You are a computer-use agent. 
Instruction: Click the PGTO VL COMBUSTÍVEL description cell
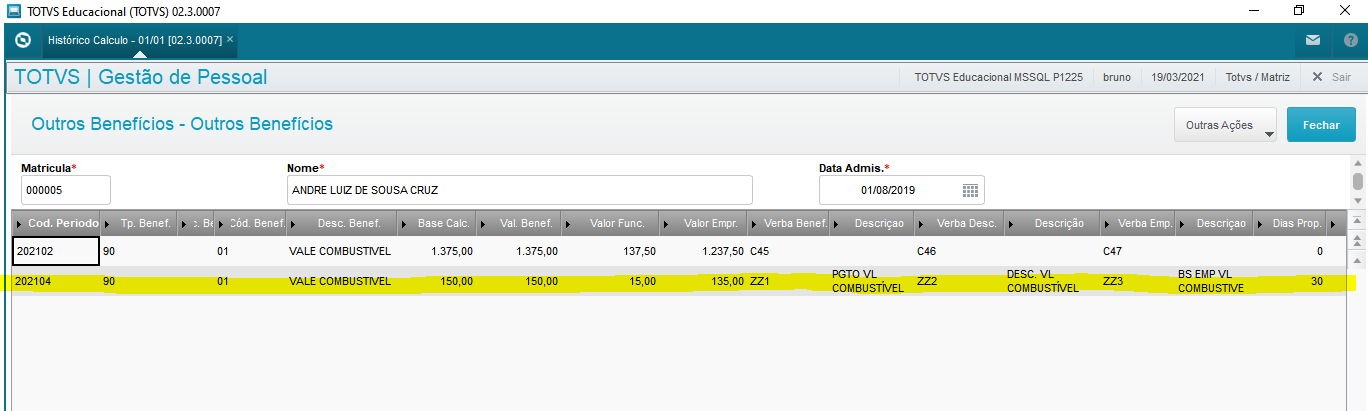pyautogui.click(x=872, y=281)
